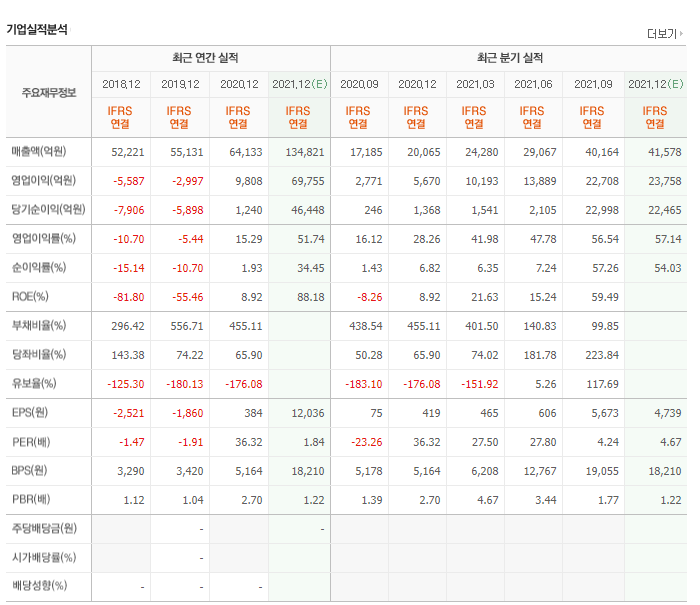Image resolution: width=700 pixels, height=605 pixels.
Task: Click BPS value 19,055
Action: [x=602, y=471]
